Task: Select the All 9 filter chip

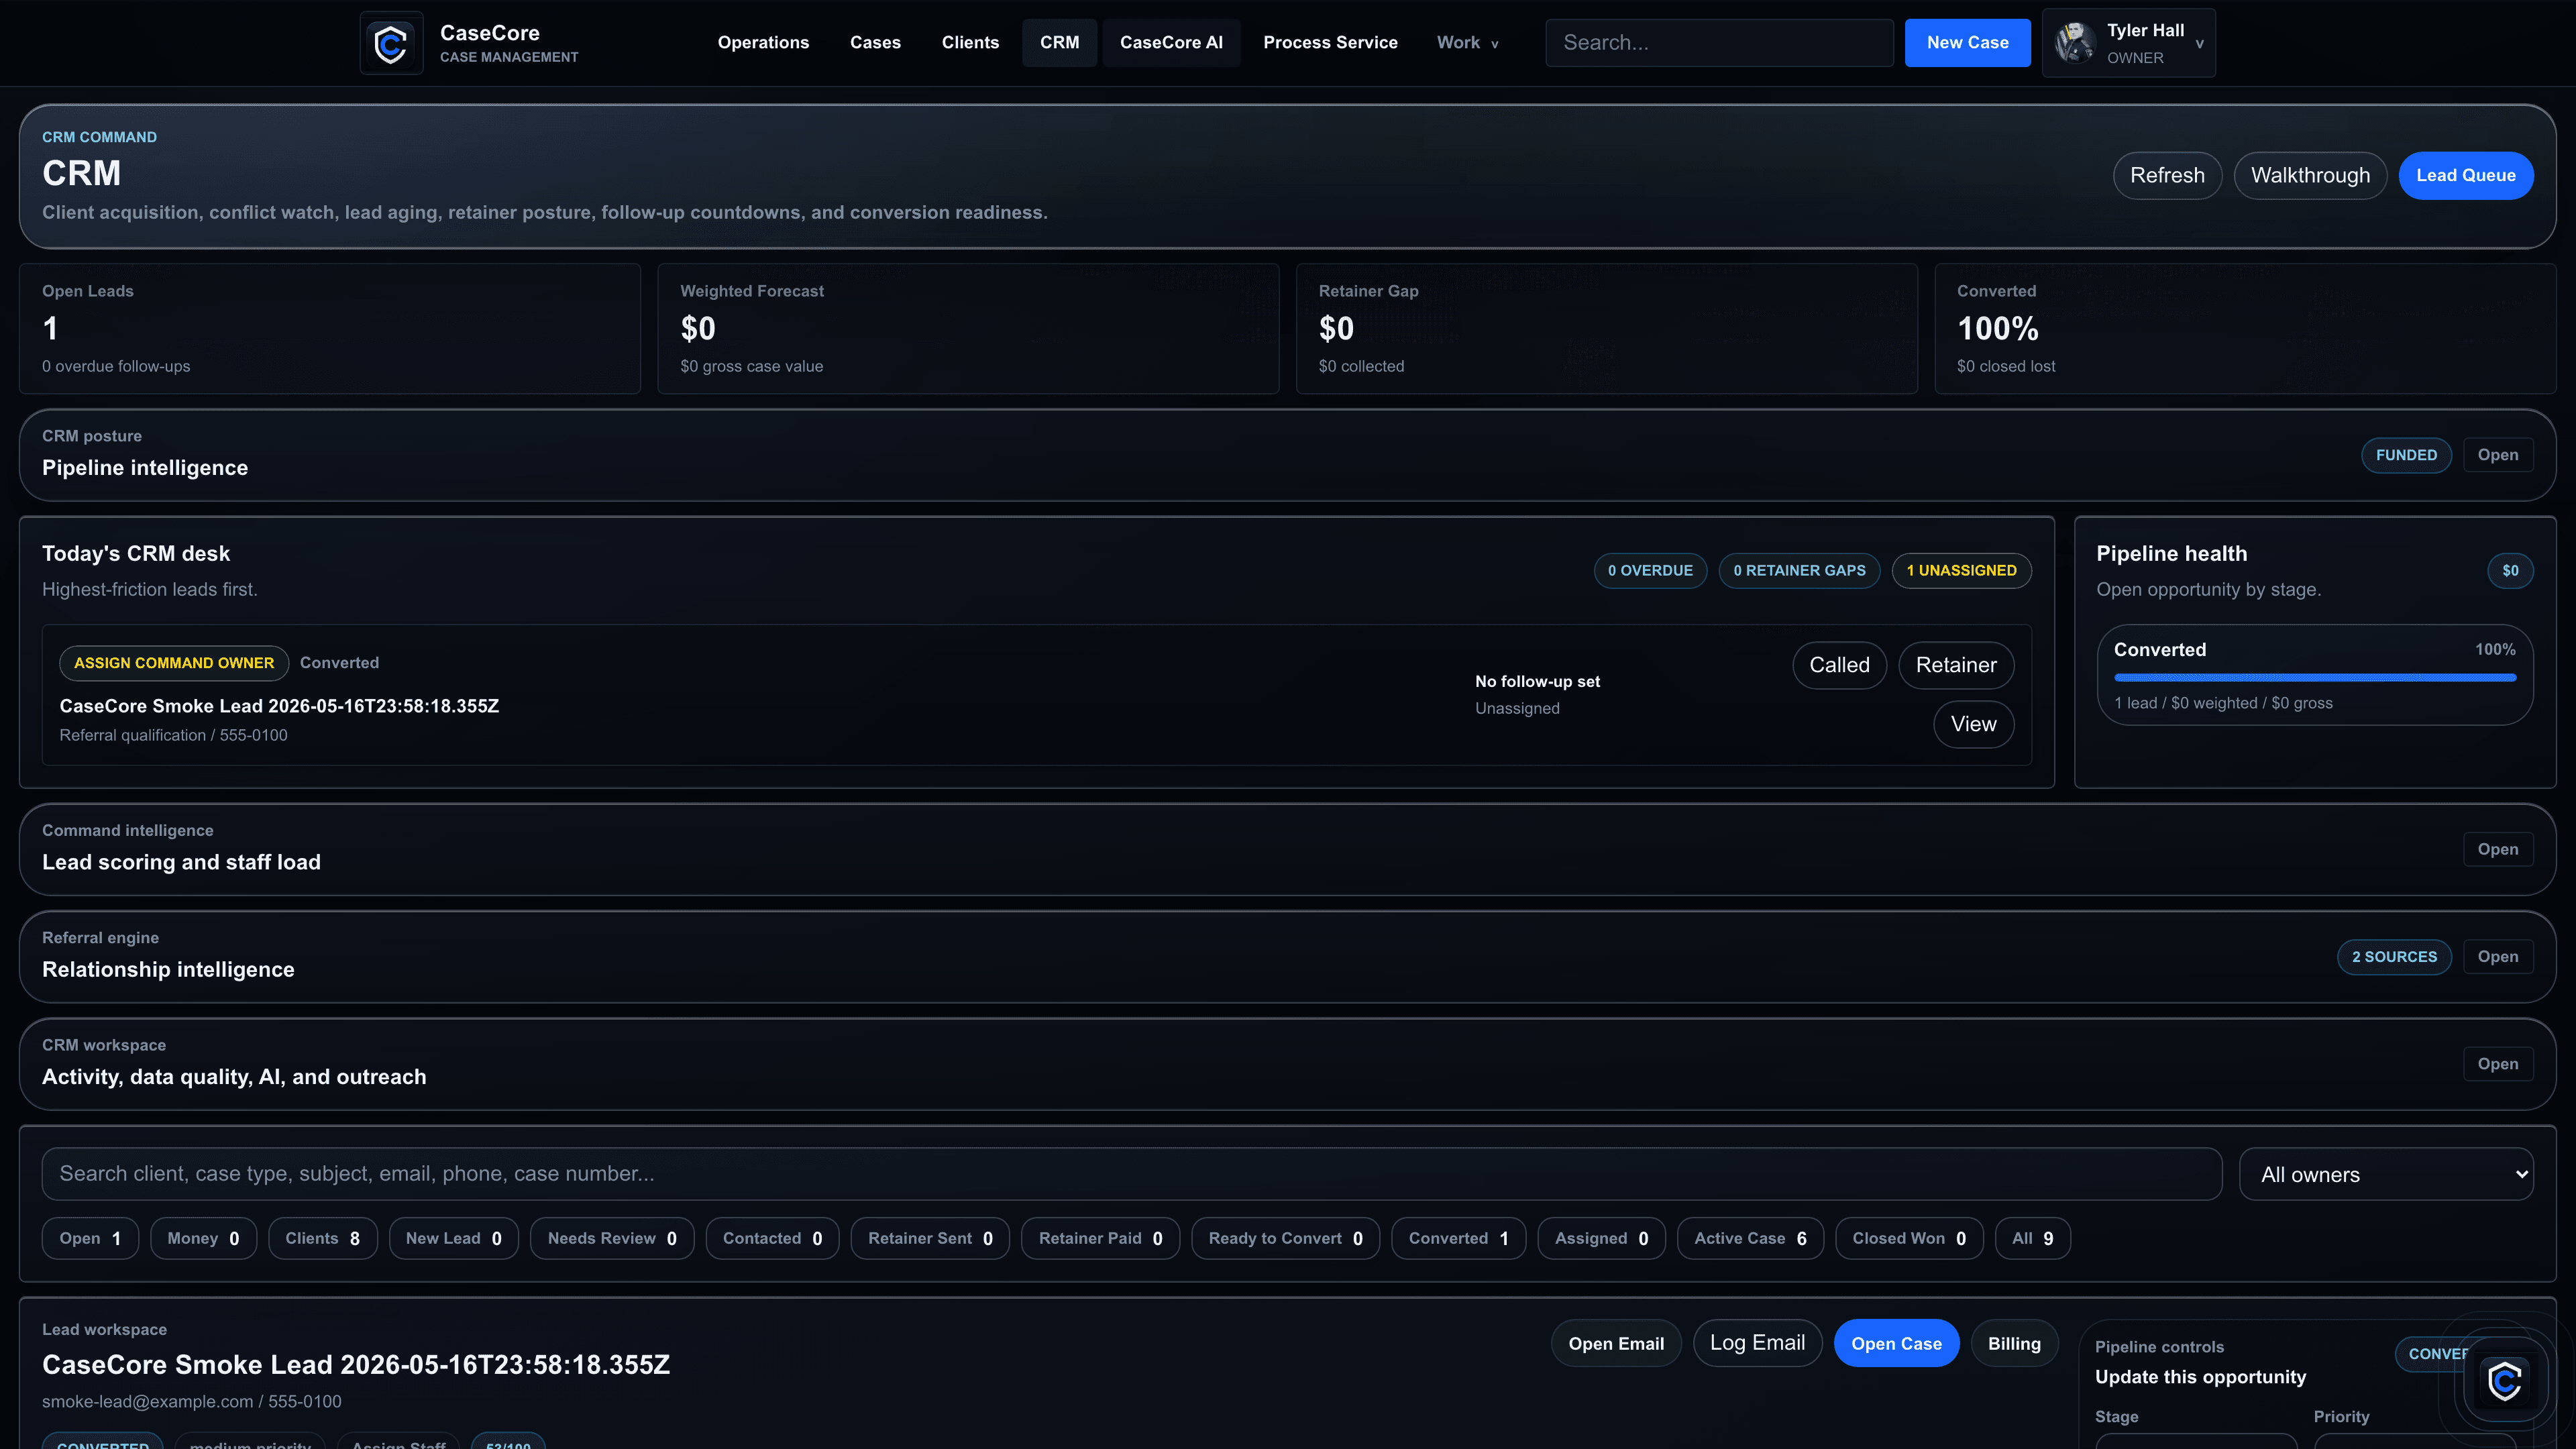Action: (2032, 1239)
